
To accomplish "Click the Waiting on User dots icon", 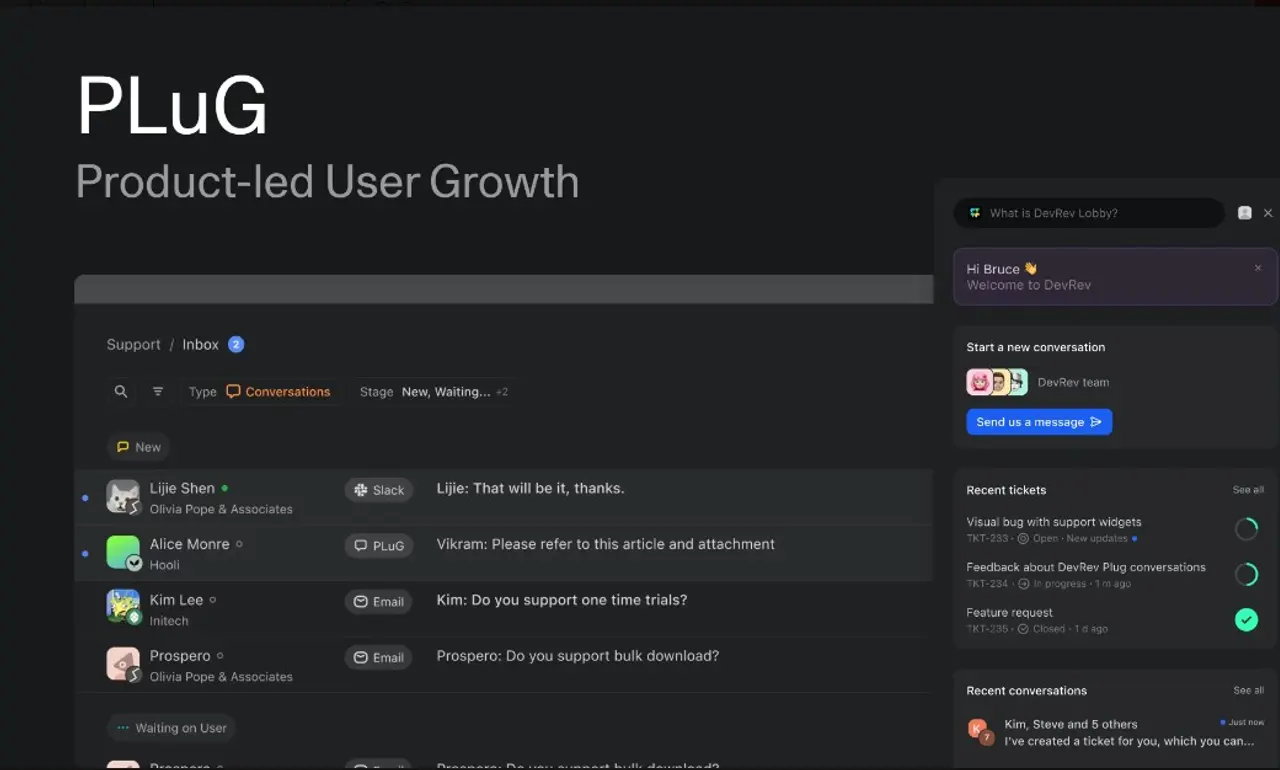I will tap(123, 728).
